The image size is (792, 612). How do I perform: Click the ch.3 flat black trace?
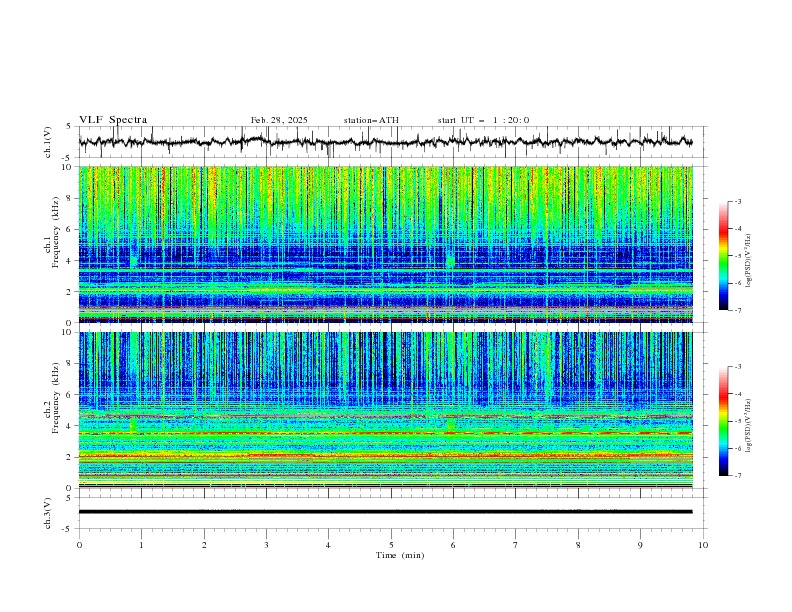(x=385, y=512)
